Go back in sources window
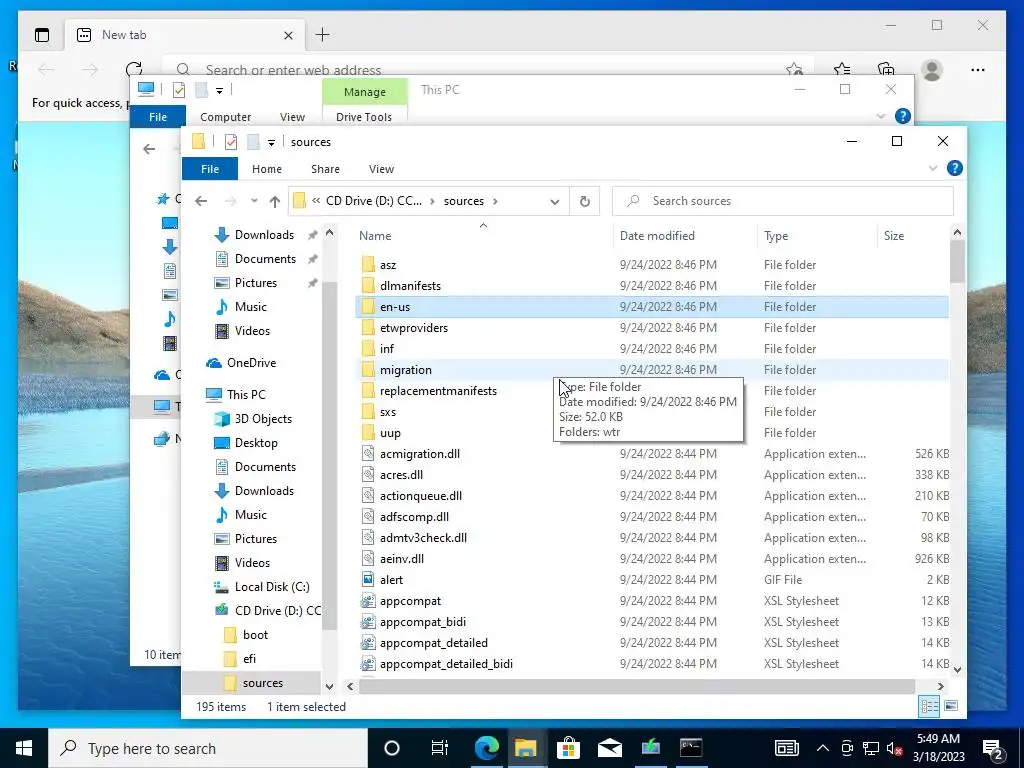 click(201, 201)
